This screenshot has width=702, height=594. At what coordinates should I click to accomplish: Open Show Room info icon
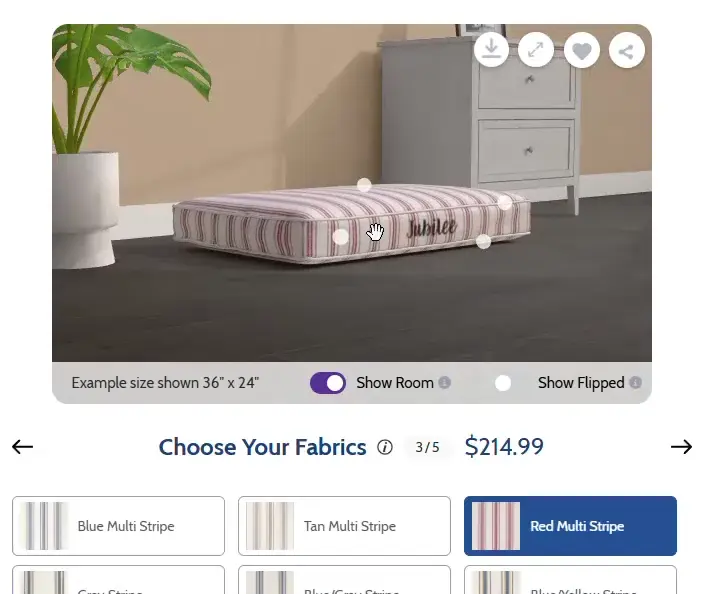[x=445, y=383]
